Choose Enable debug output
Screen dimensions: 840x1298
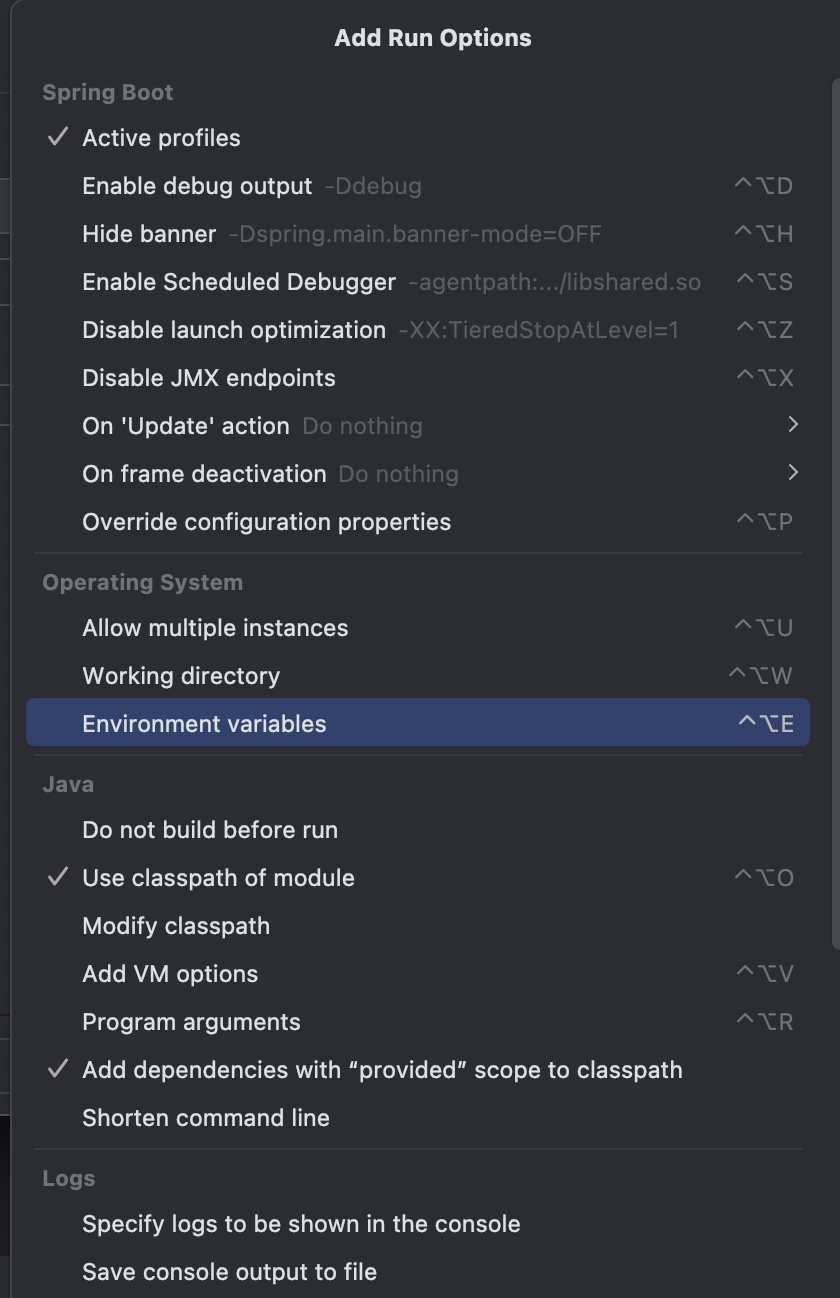coord(197,186)
